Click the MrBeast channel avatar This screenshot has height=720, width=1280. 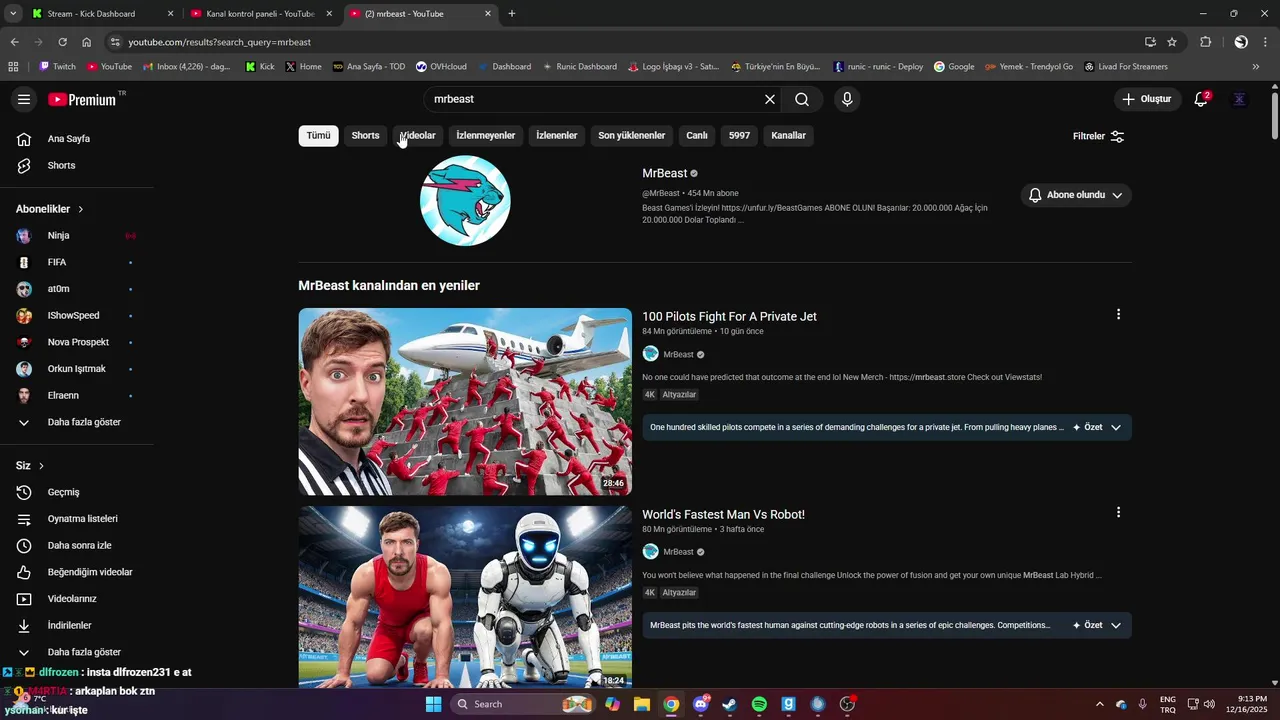pos(465,200)
